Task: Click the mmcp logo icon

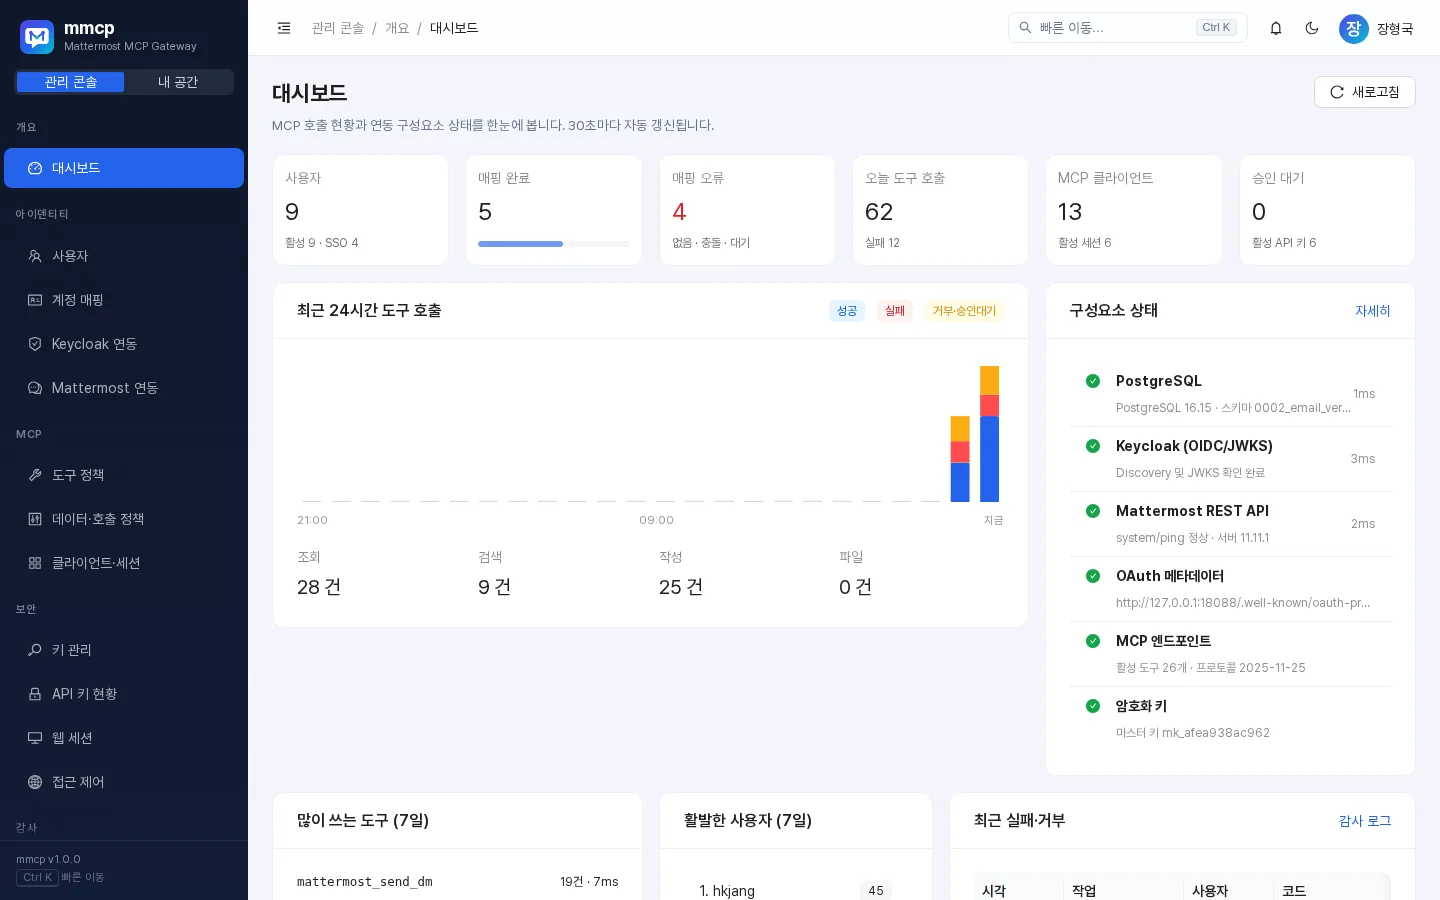Action: point(37,37)
